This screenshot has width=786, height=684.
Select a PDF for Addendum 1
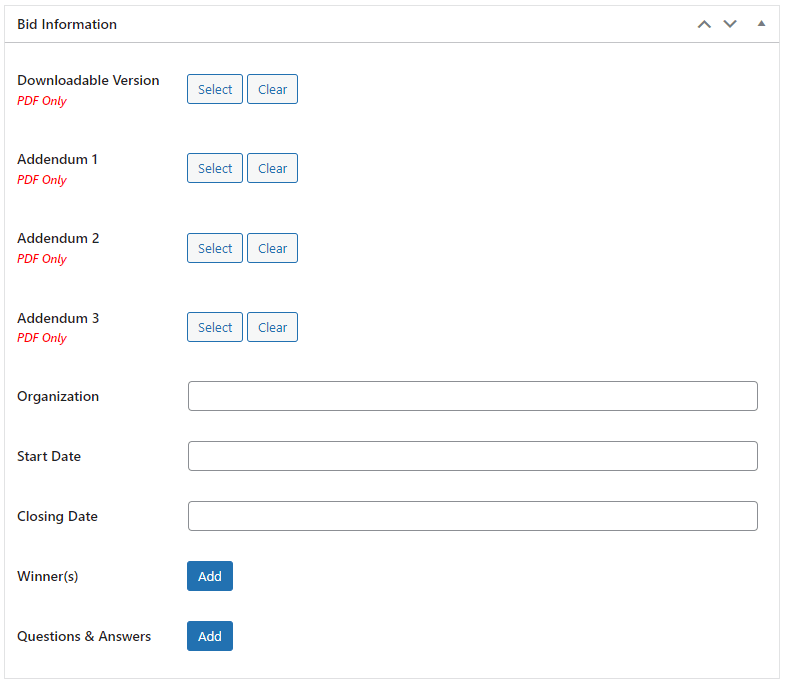point(214,168)
